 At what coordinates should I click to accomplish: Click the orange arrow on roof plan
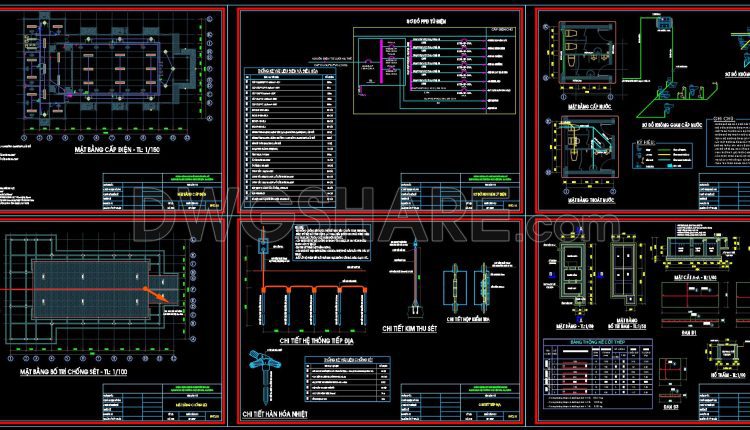(157, 294)
